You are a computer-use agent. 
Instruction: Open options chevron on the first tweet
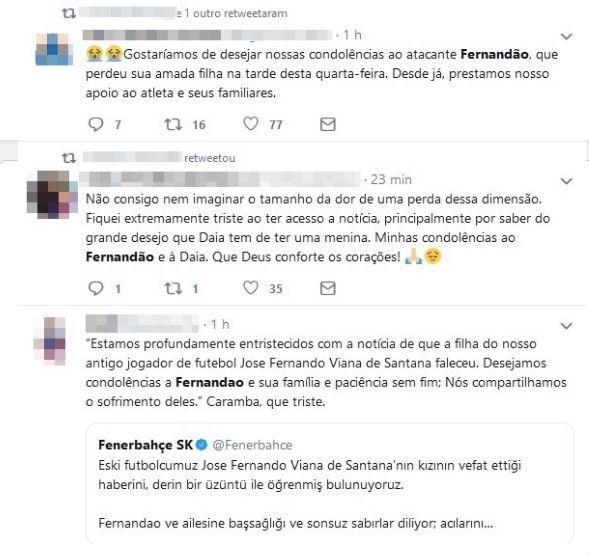(x=566, y=36)
